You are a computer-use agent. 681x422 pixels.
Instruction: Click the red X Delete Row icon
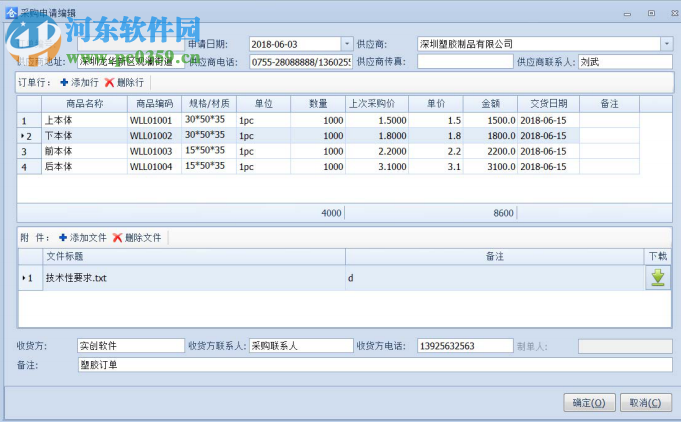[x=109, y=82]
